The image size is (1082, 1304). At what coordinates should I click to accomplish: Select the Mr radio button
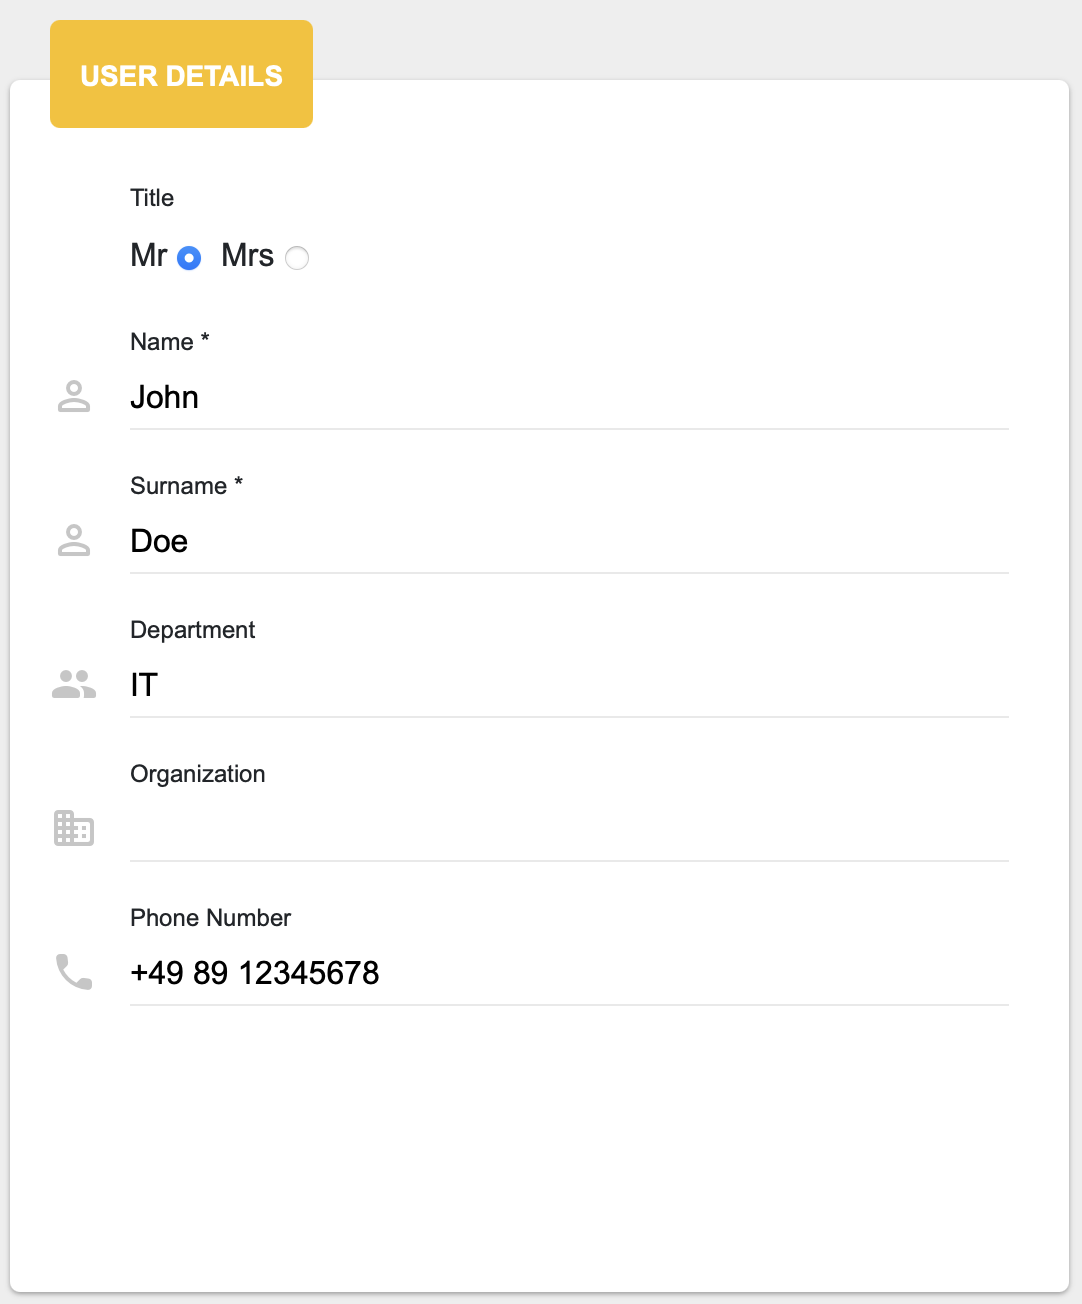coord(189,258)
